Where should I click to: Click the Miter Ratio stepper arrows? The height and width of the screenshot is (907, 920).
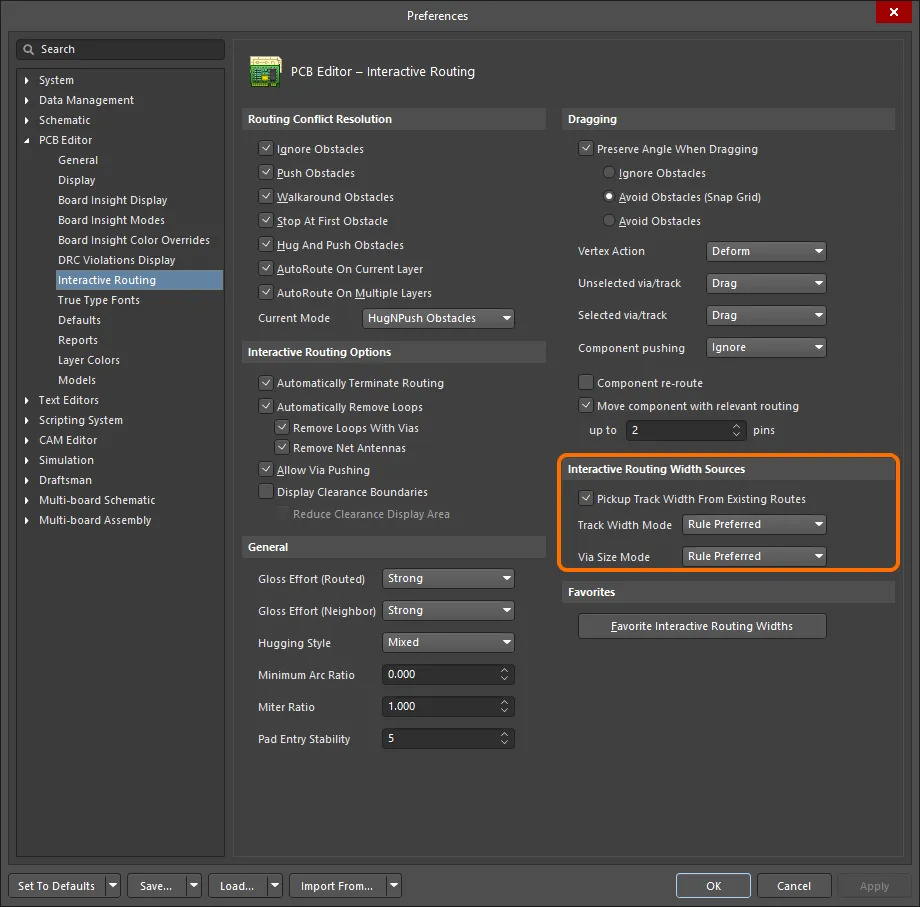(504, 706)
